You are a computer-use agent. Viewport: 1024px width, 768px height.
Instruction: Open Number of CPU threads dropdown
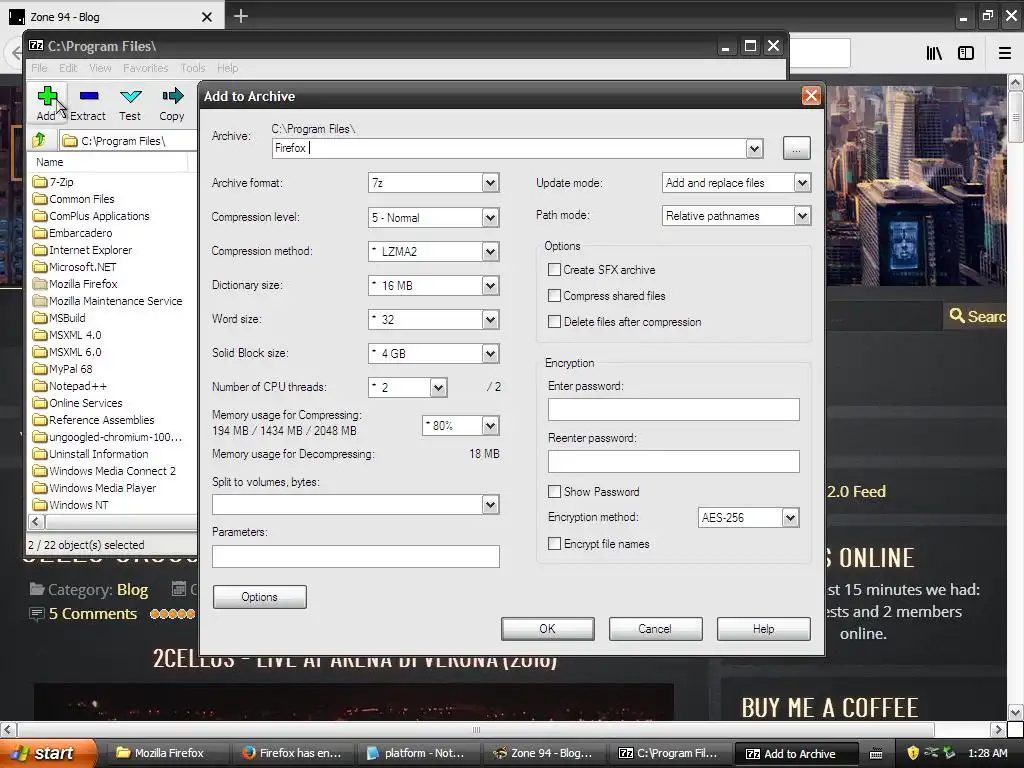click(438, 387)
